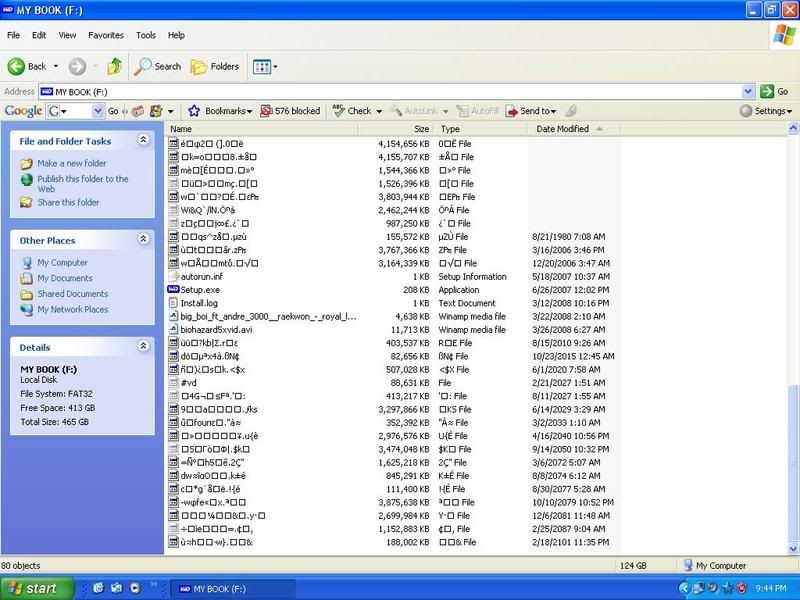Screen dimensions: 800x600
Task: Click the Back navigation button
Action: (x=27, y=66)
